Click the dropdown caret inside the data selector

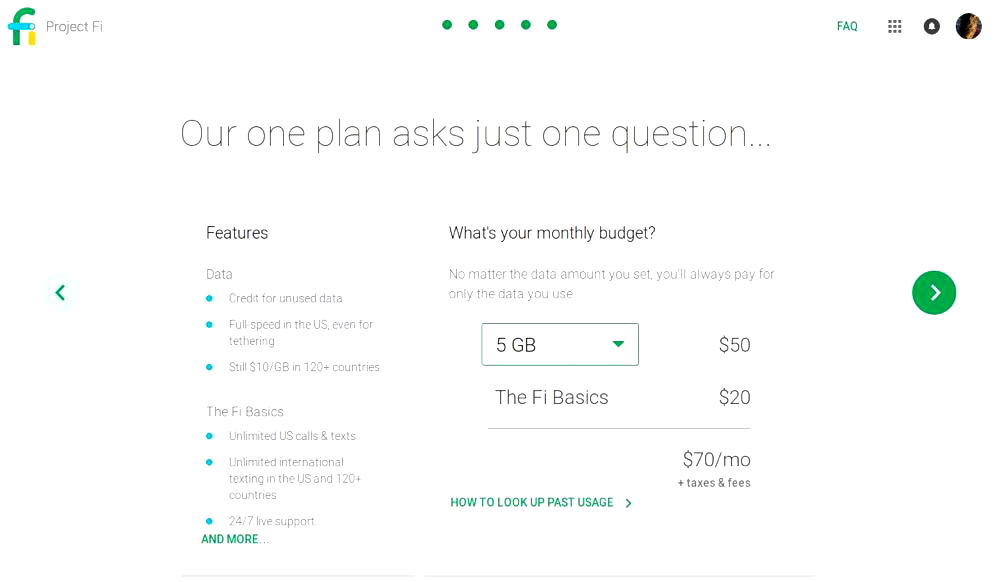[x=619, y=344]
